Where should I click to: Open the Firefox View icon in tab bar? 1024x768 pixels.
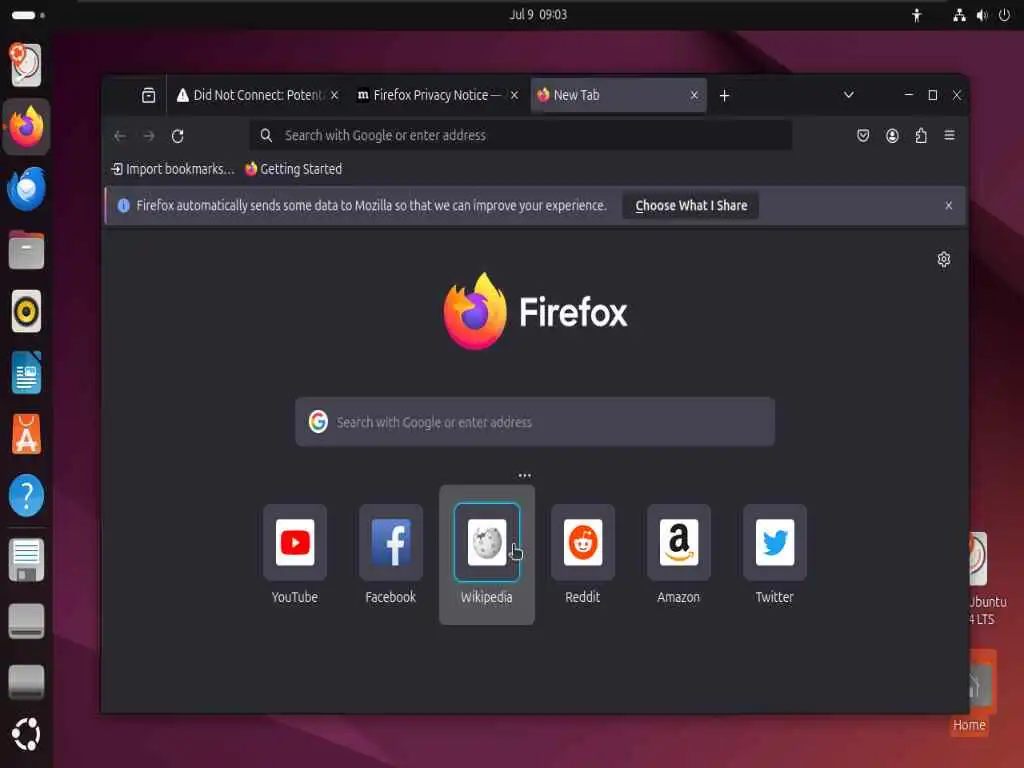click(148, 95)
